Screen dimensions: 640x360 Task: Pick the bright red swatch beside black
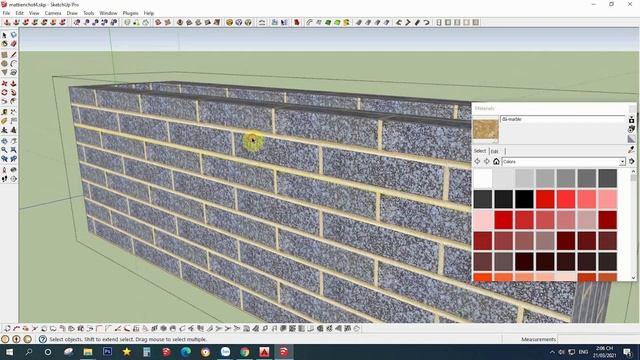click(545, 199)
